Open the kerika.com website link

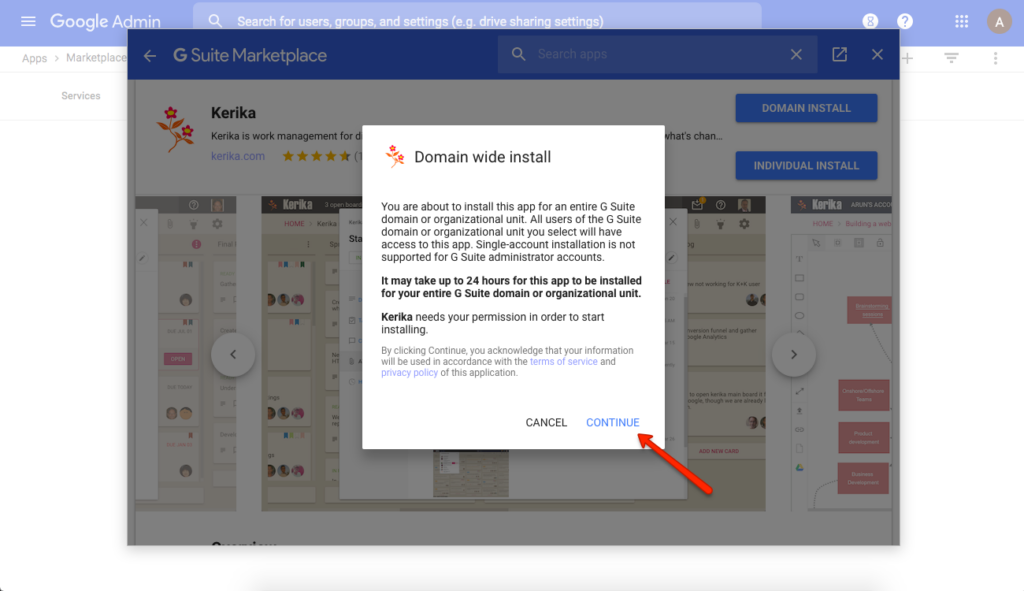click(x=238, y=156)
